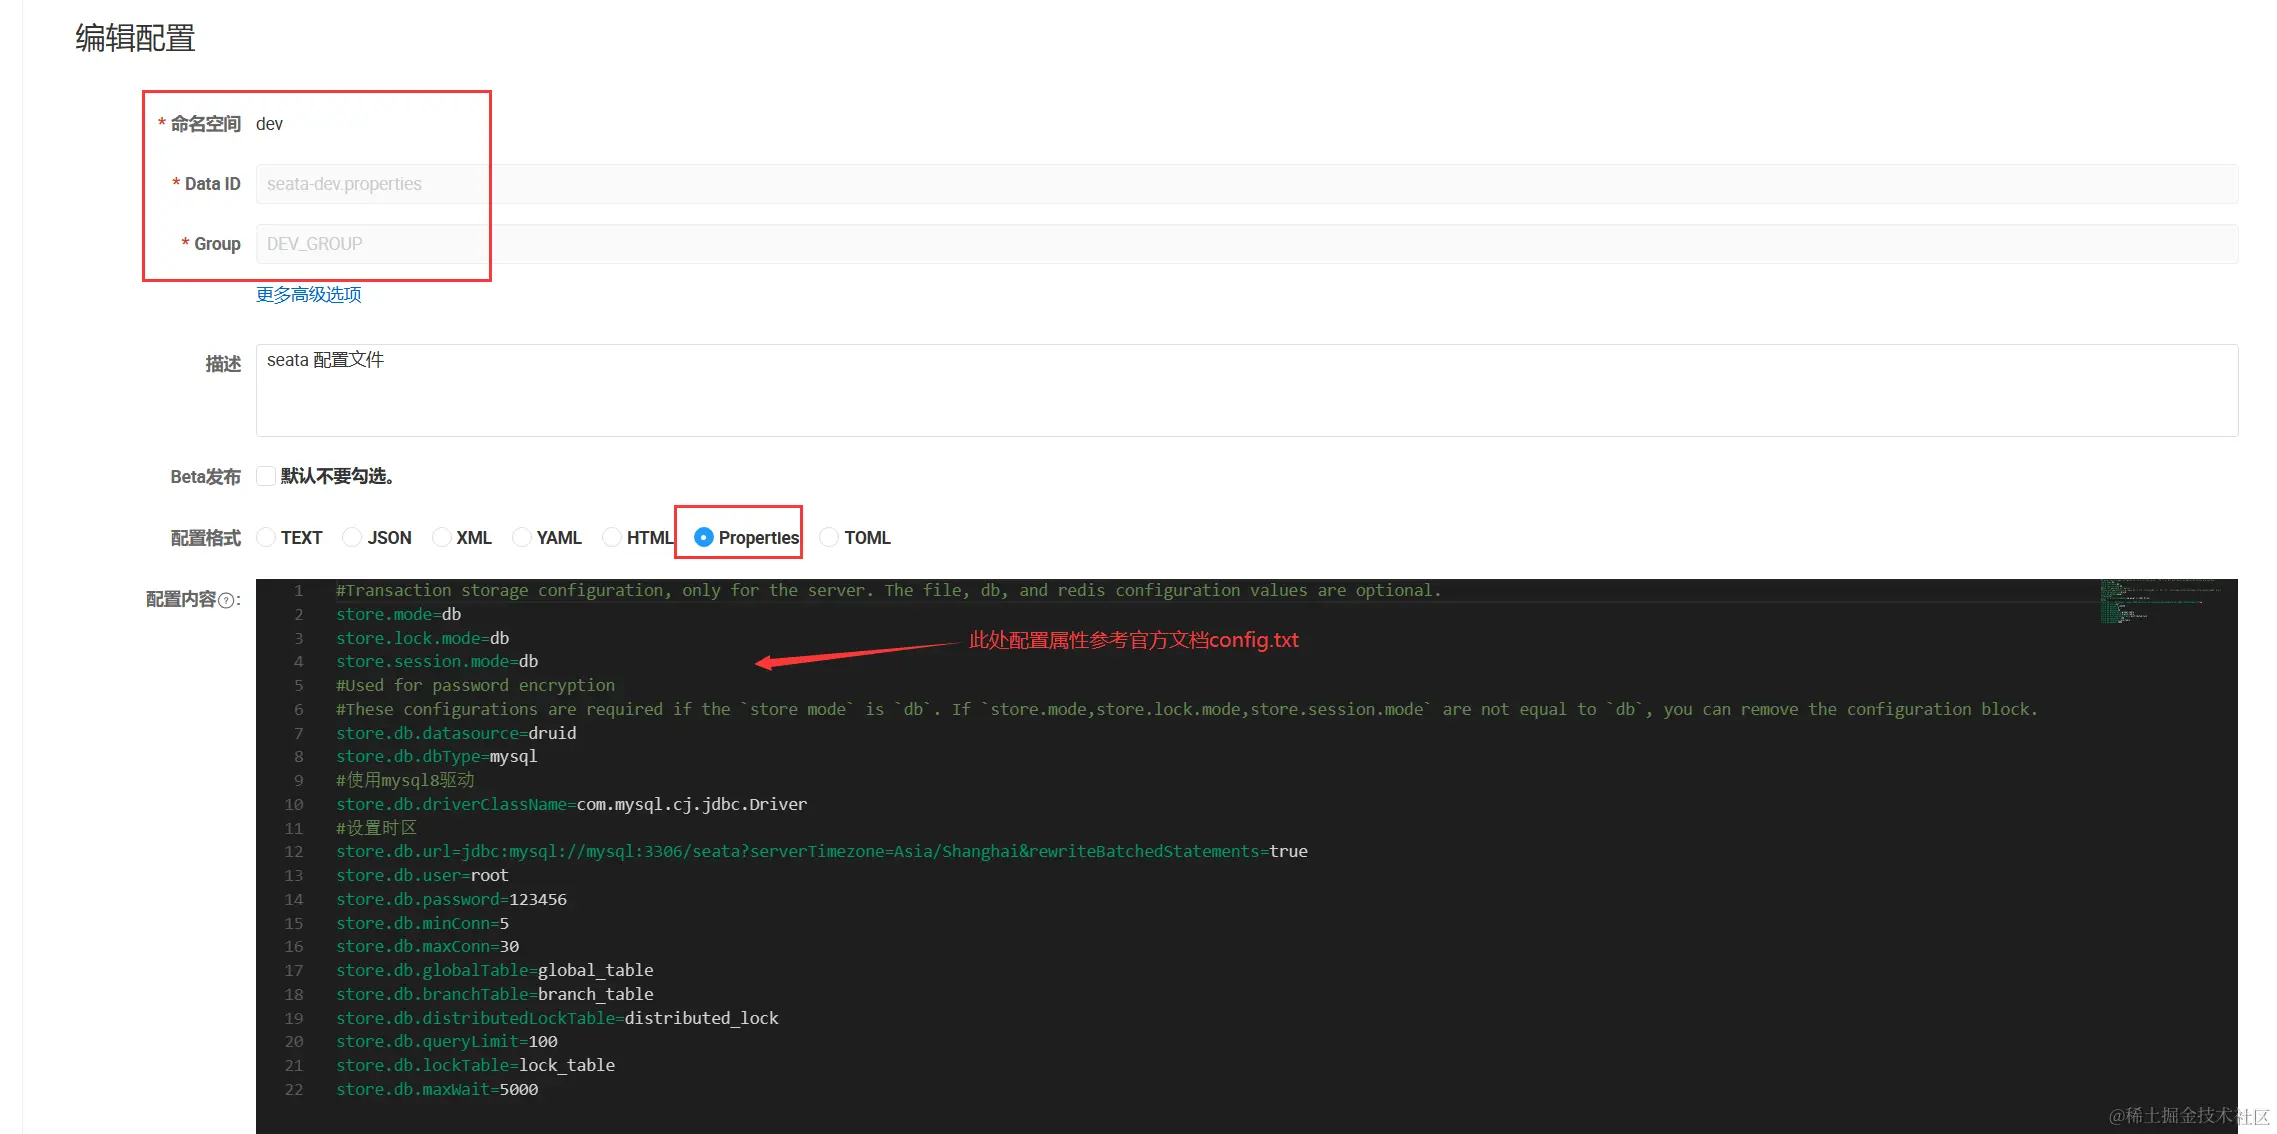Image resolution: width=2277 pixels, height=1134 pixels.
Task: Choose the XML configuration format
Action: coord(441,538)
